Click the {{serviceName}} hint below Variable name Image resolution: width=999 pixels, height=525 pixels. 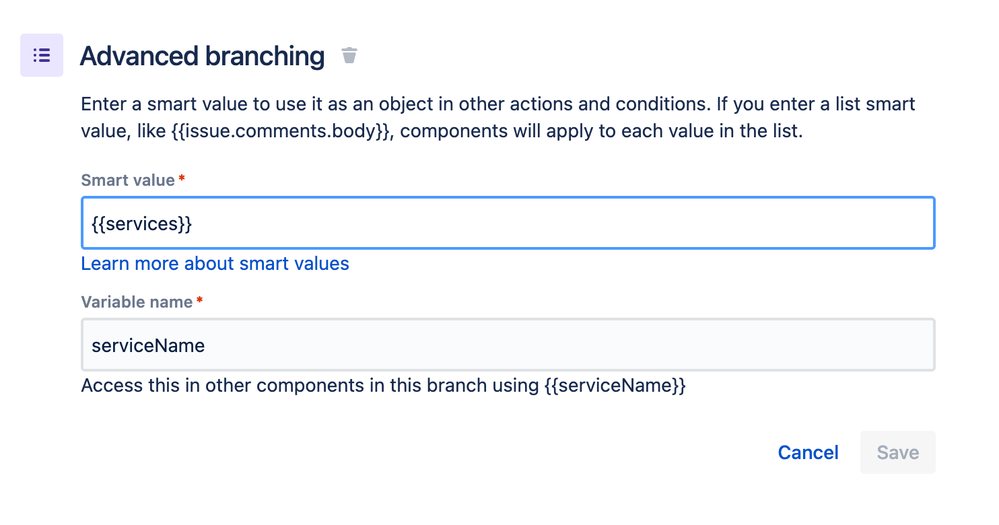(x=615, y=386)
